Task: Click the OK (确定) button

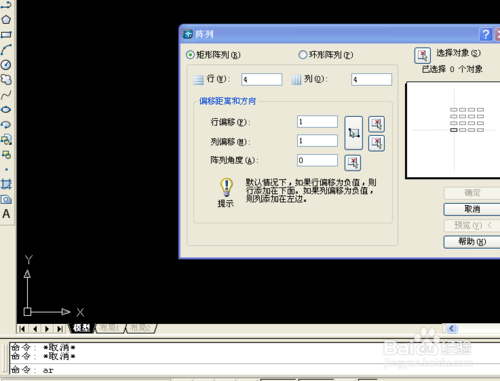Action: [472, 193]
